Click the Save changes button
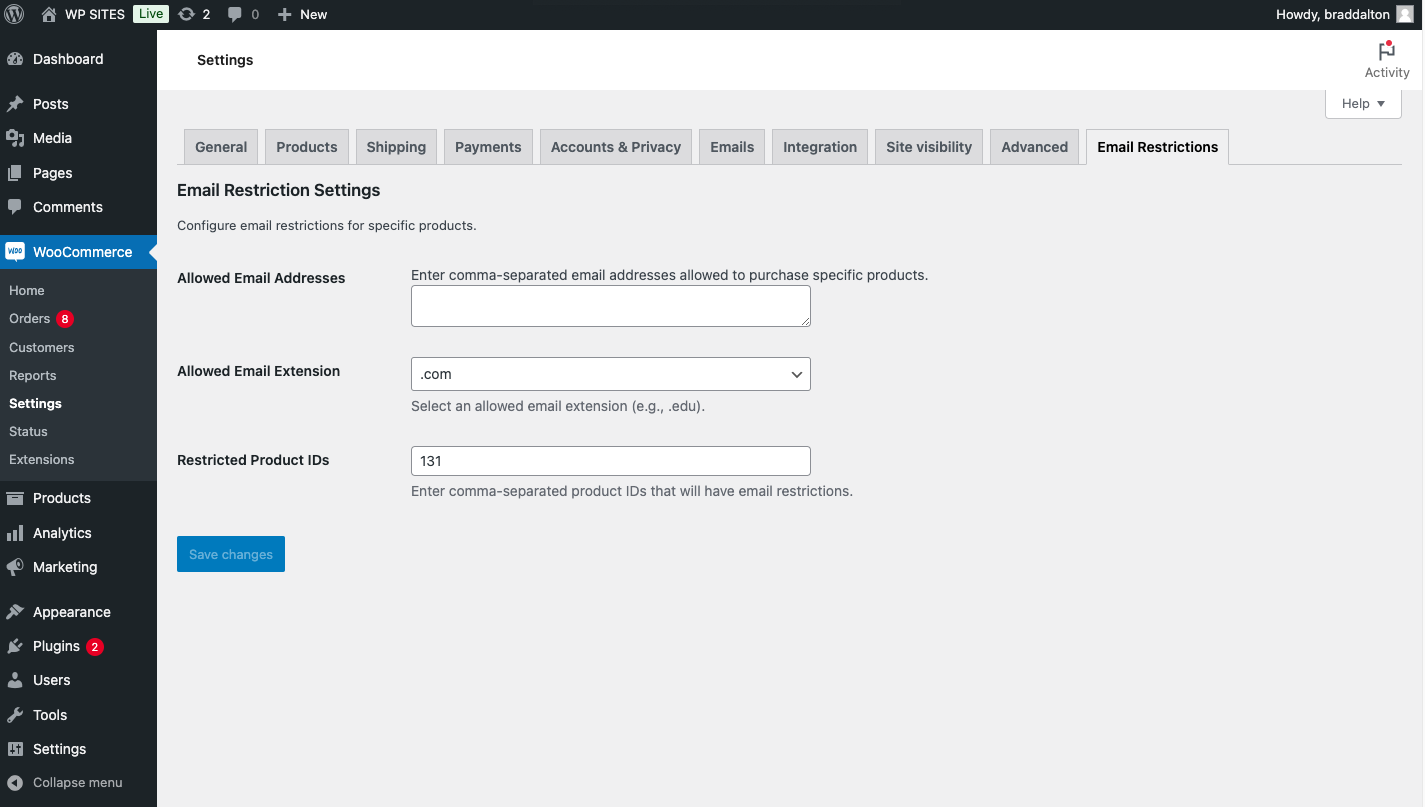Viewport: 1425px width, 807px height. pos(231,554)
